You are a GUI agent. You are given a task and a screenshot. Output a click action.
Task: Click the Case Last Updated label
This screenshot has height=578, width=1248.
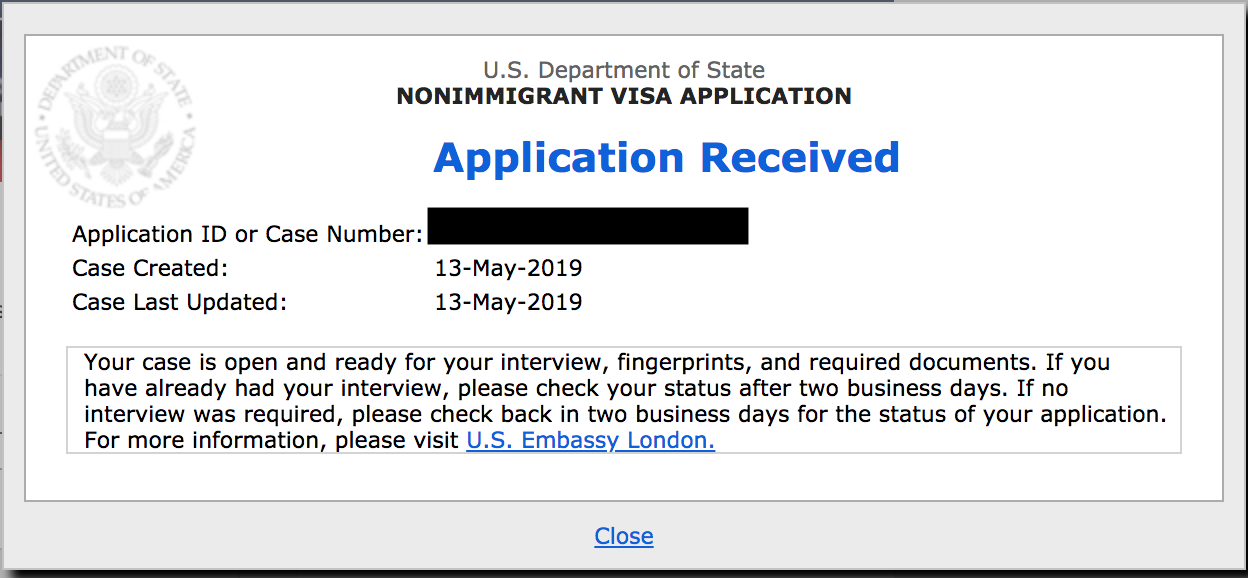(x=179, y=302)
